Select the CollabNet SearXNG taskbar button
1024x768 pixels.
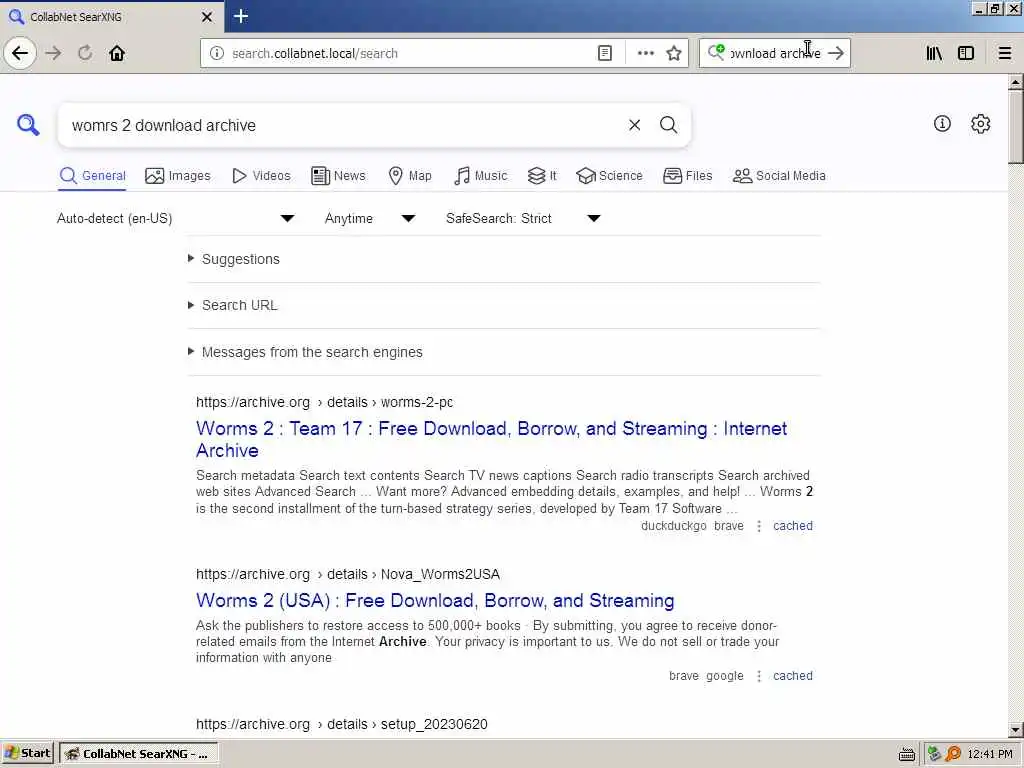pos(138,754)
